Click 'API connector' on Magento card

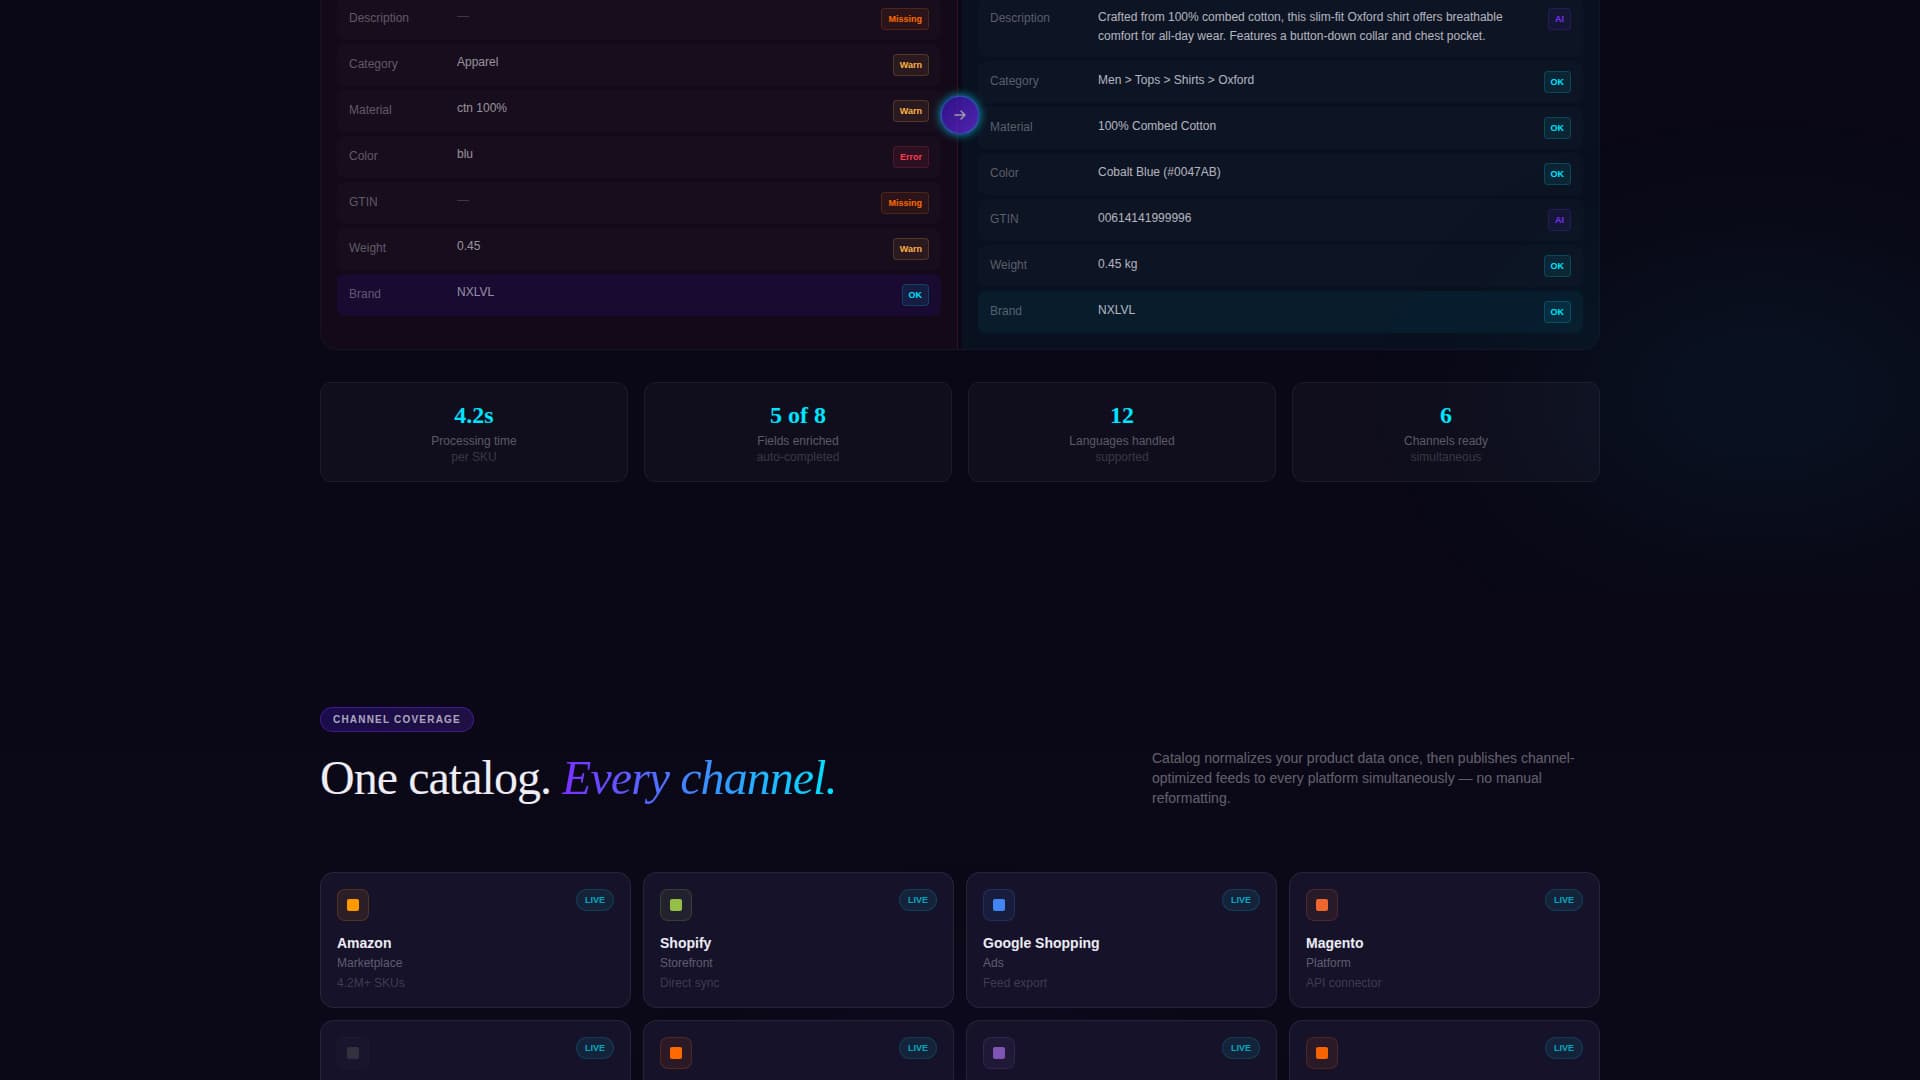point(1343,983)
